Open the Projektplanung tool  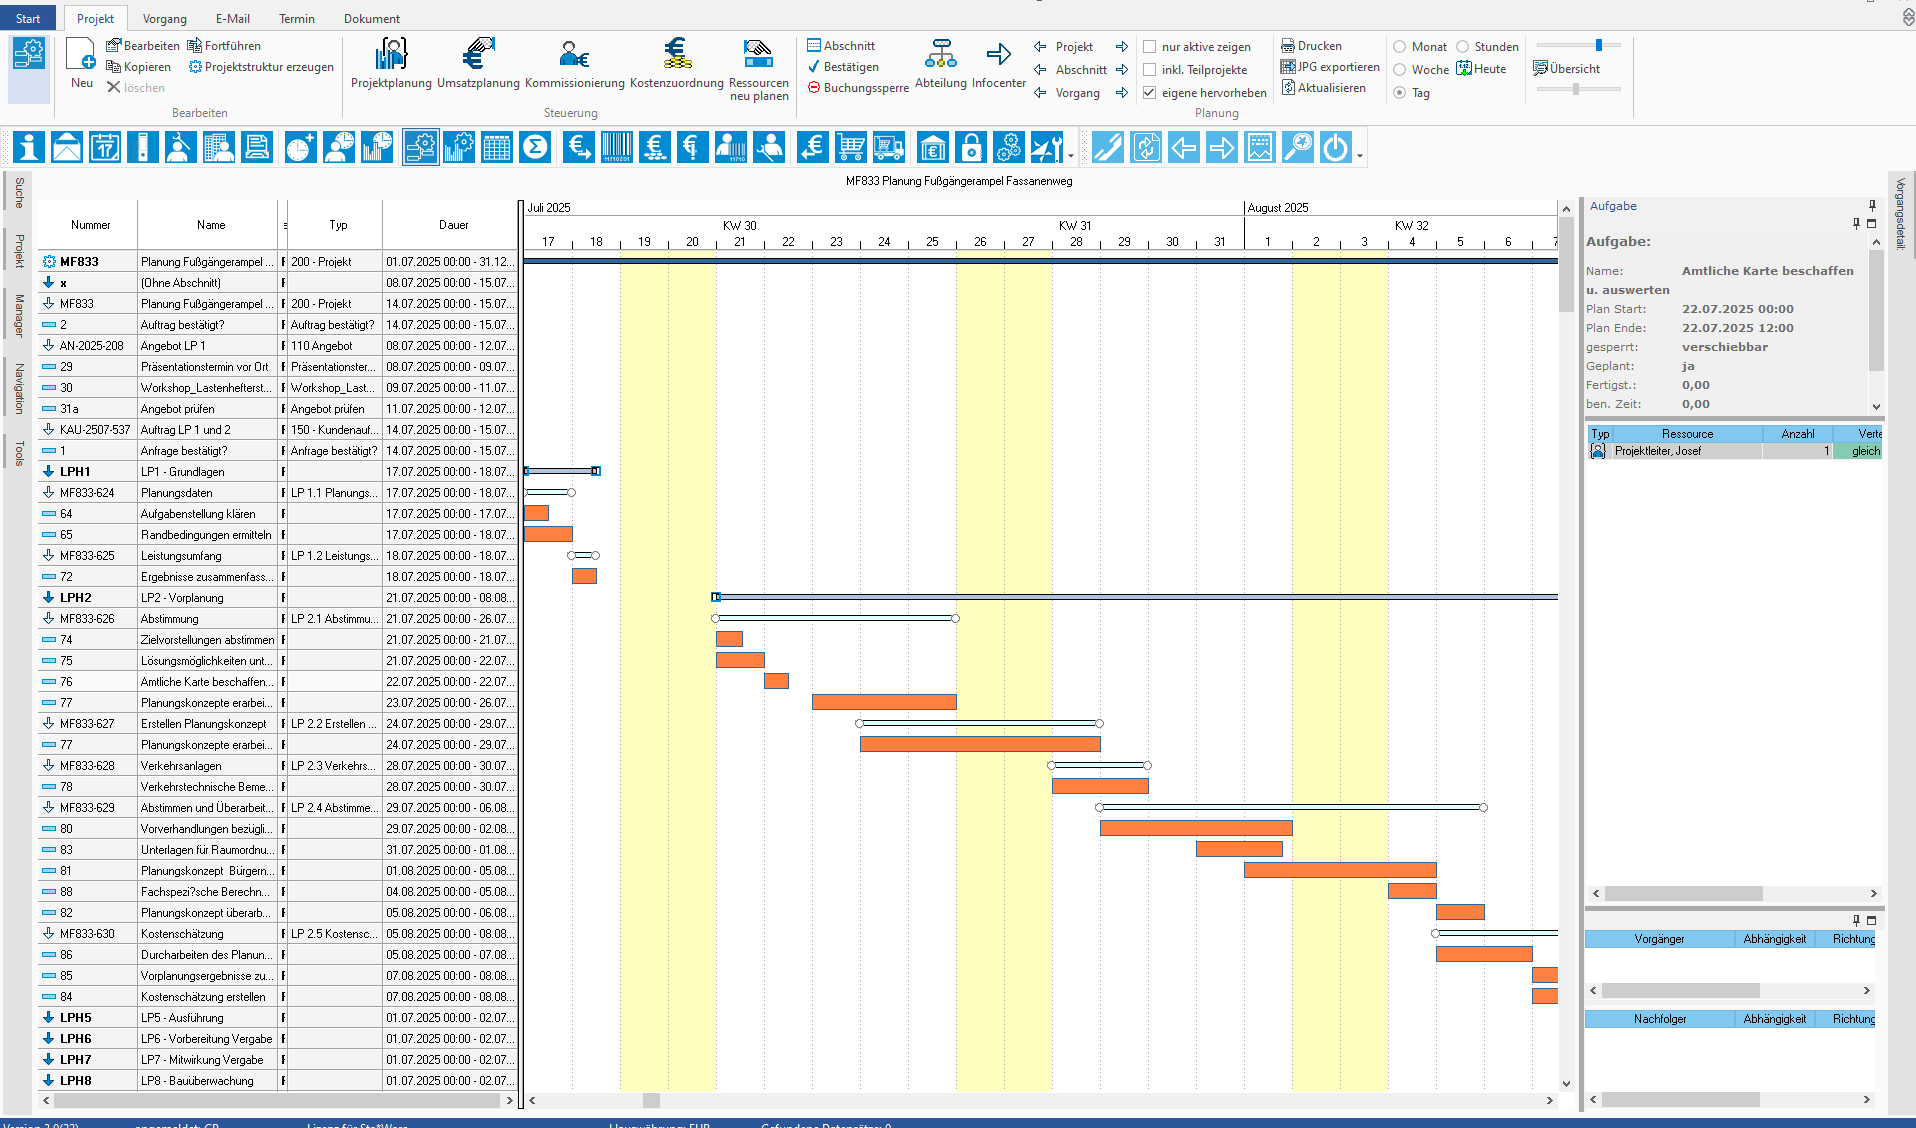pos(391,64)
